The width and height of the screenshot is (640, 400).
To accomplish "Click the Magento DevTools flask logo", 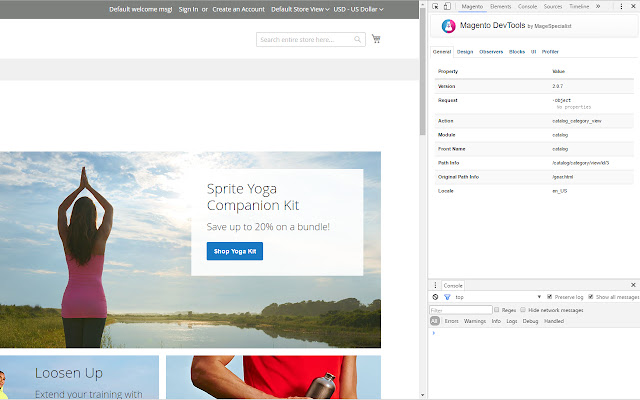I will 449,26.
